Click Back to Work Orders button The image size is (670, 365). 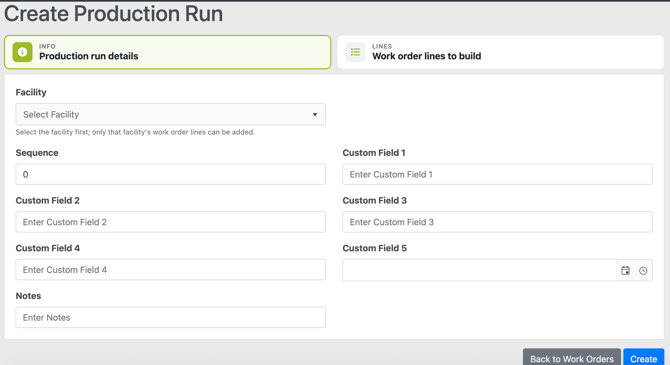(572, 357)
